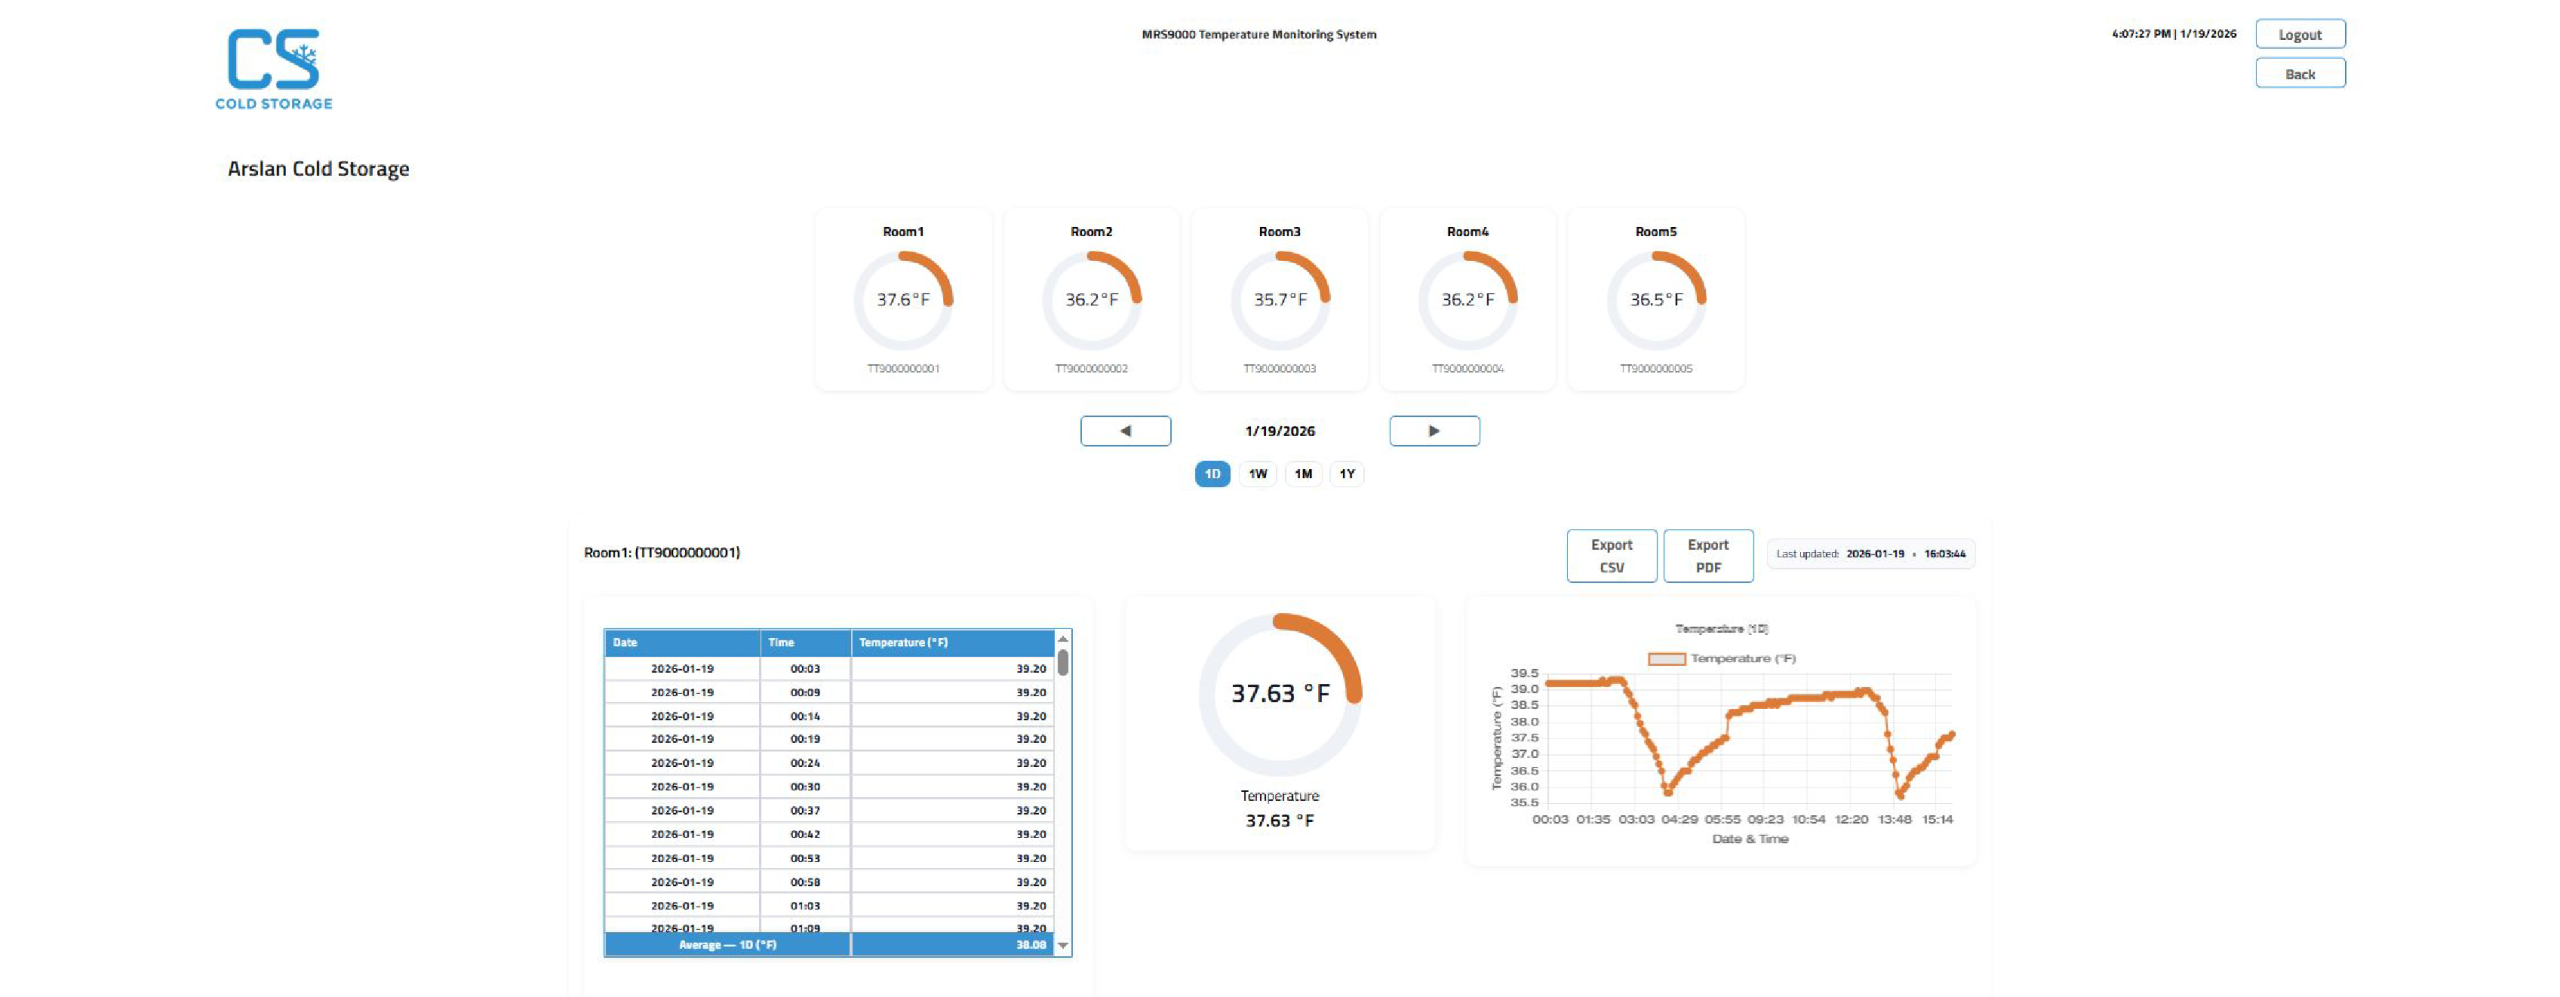Click the Cold Storage logo
Image resolution: width=2560 pixels, height=997 pixels.
pos(273,68)
